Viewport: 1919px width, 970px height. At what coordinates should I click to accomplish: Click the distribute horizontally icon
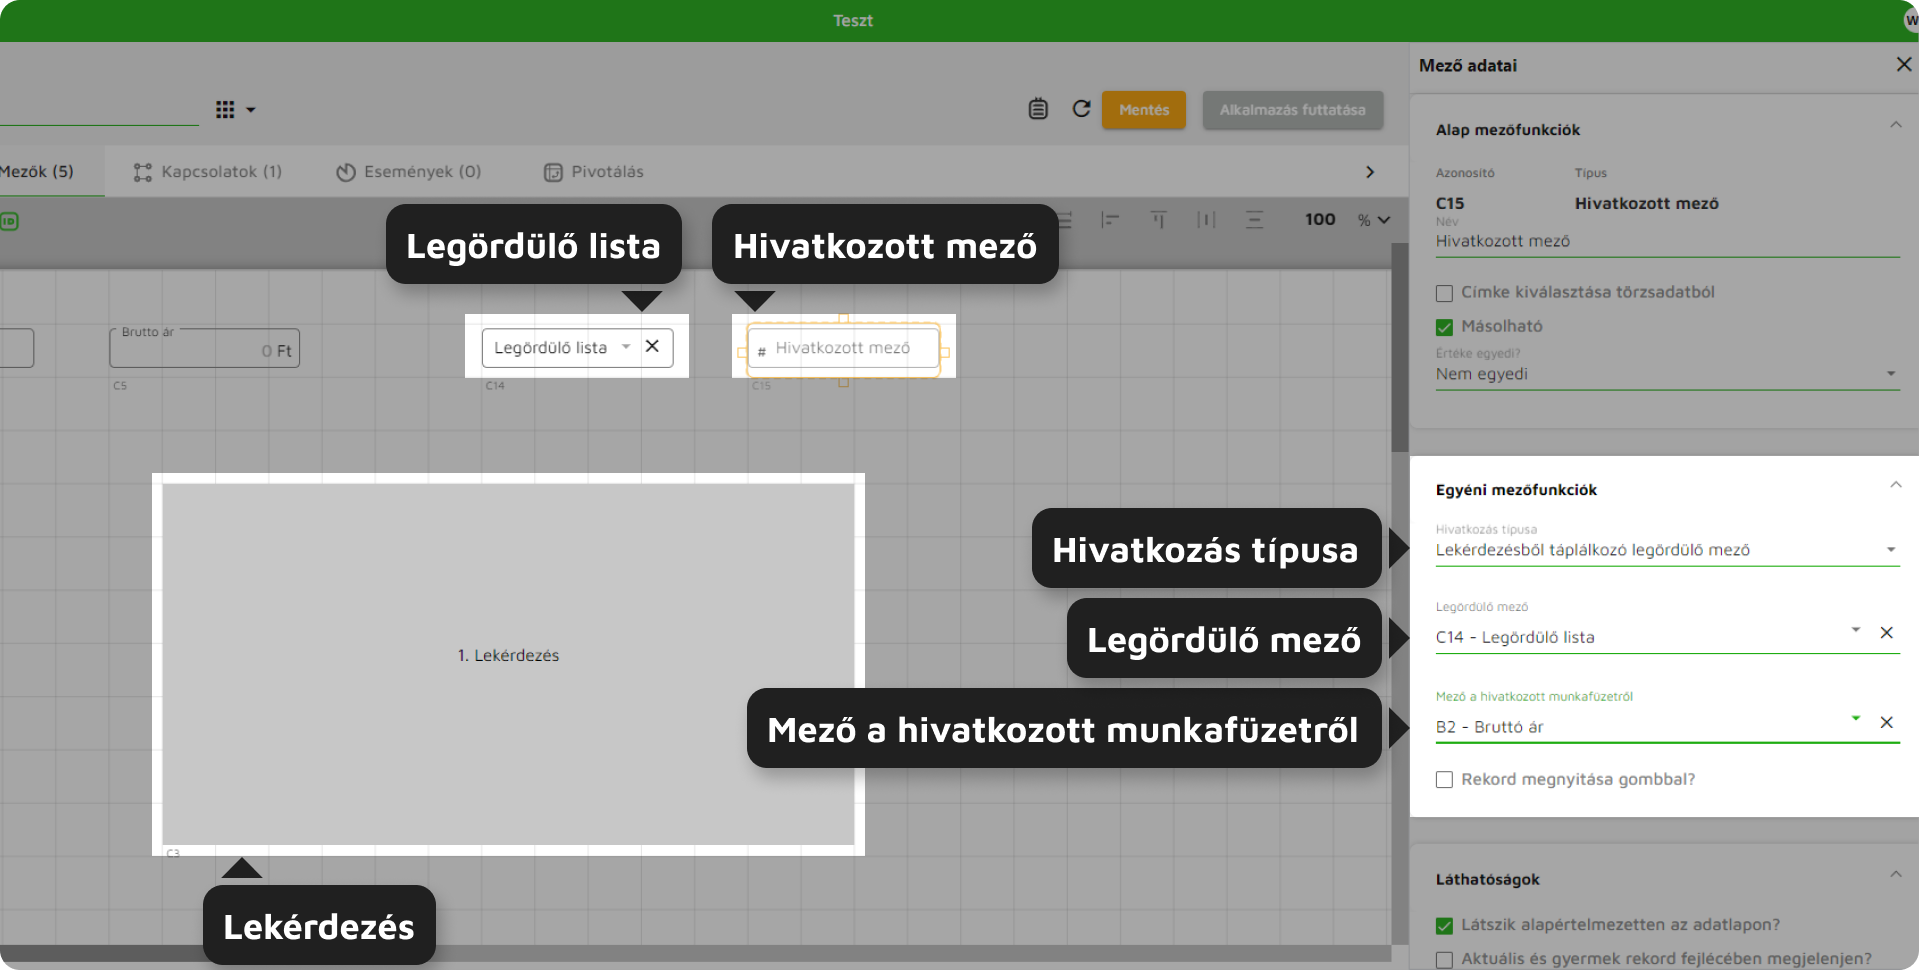coord(1206,220)
